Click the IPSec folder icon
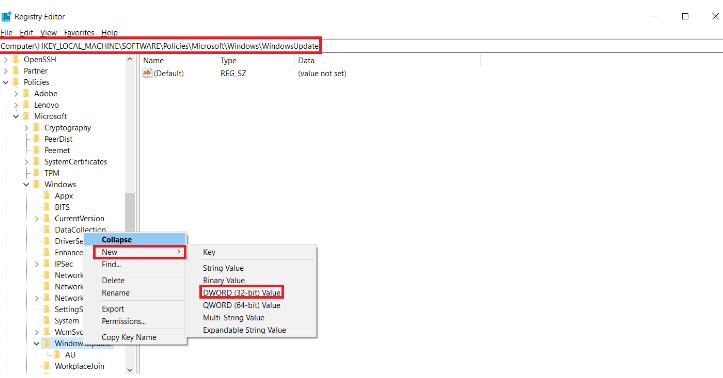 [47, 264]
